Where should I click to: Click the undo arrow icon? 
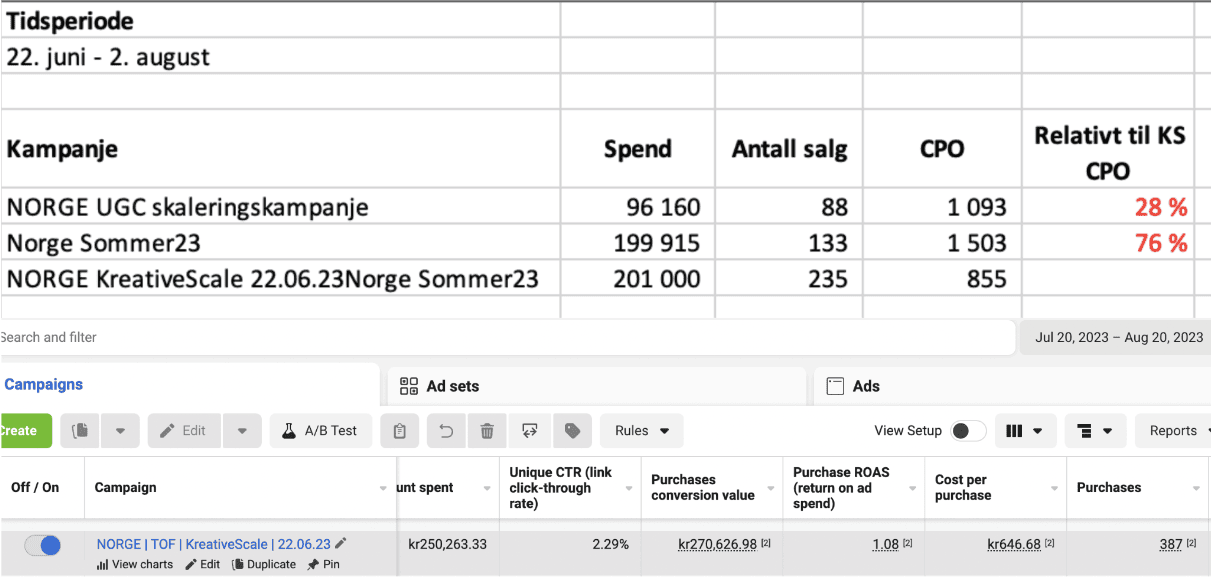(x=446, y=431)
